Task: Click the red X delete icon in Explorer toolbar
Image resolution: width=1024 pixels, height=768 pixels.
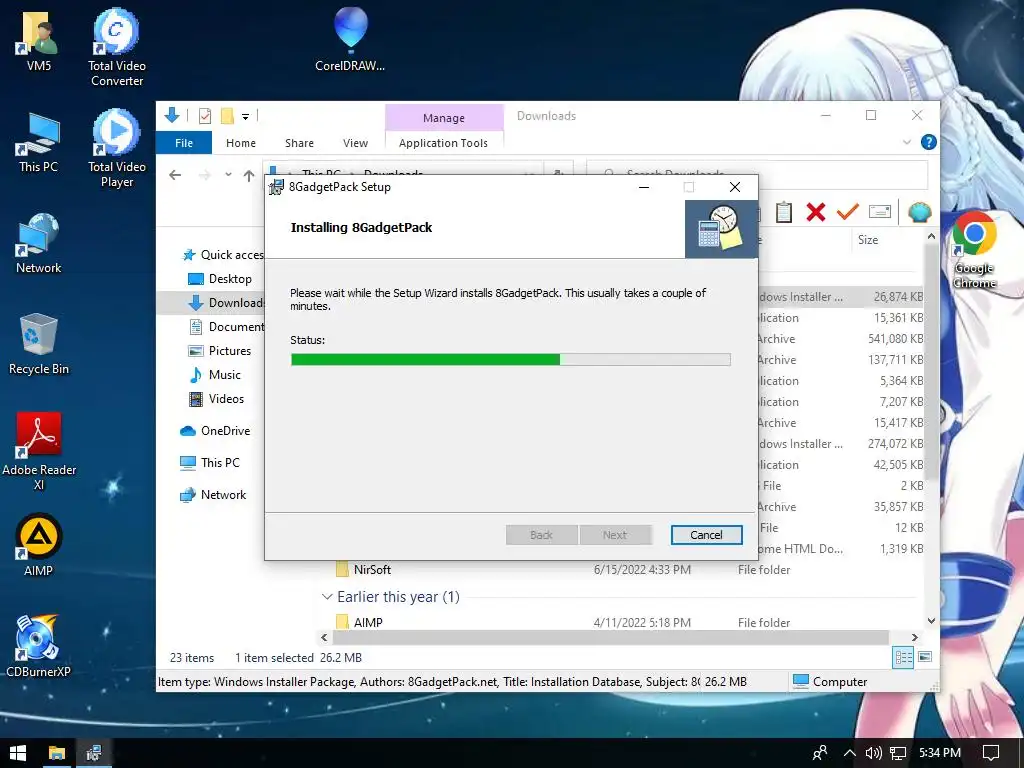Action: point(816,212)
